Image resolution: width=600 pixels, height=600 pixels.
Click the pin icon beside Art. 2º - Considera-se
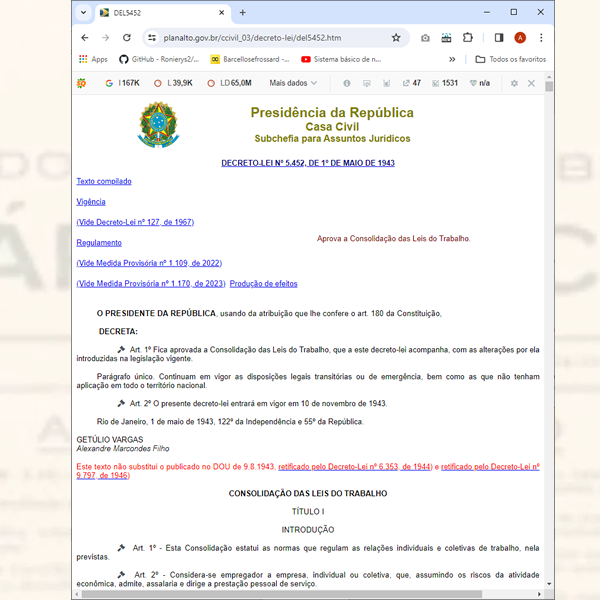click(121, 574)
